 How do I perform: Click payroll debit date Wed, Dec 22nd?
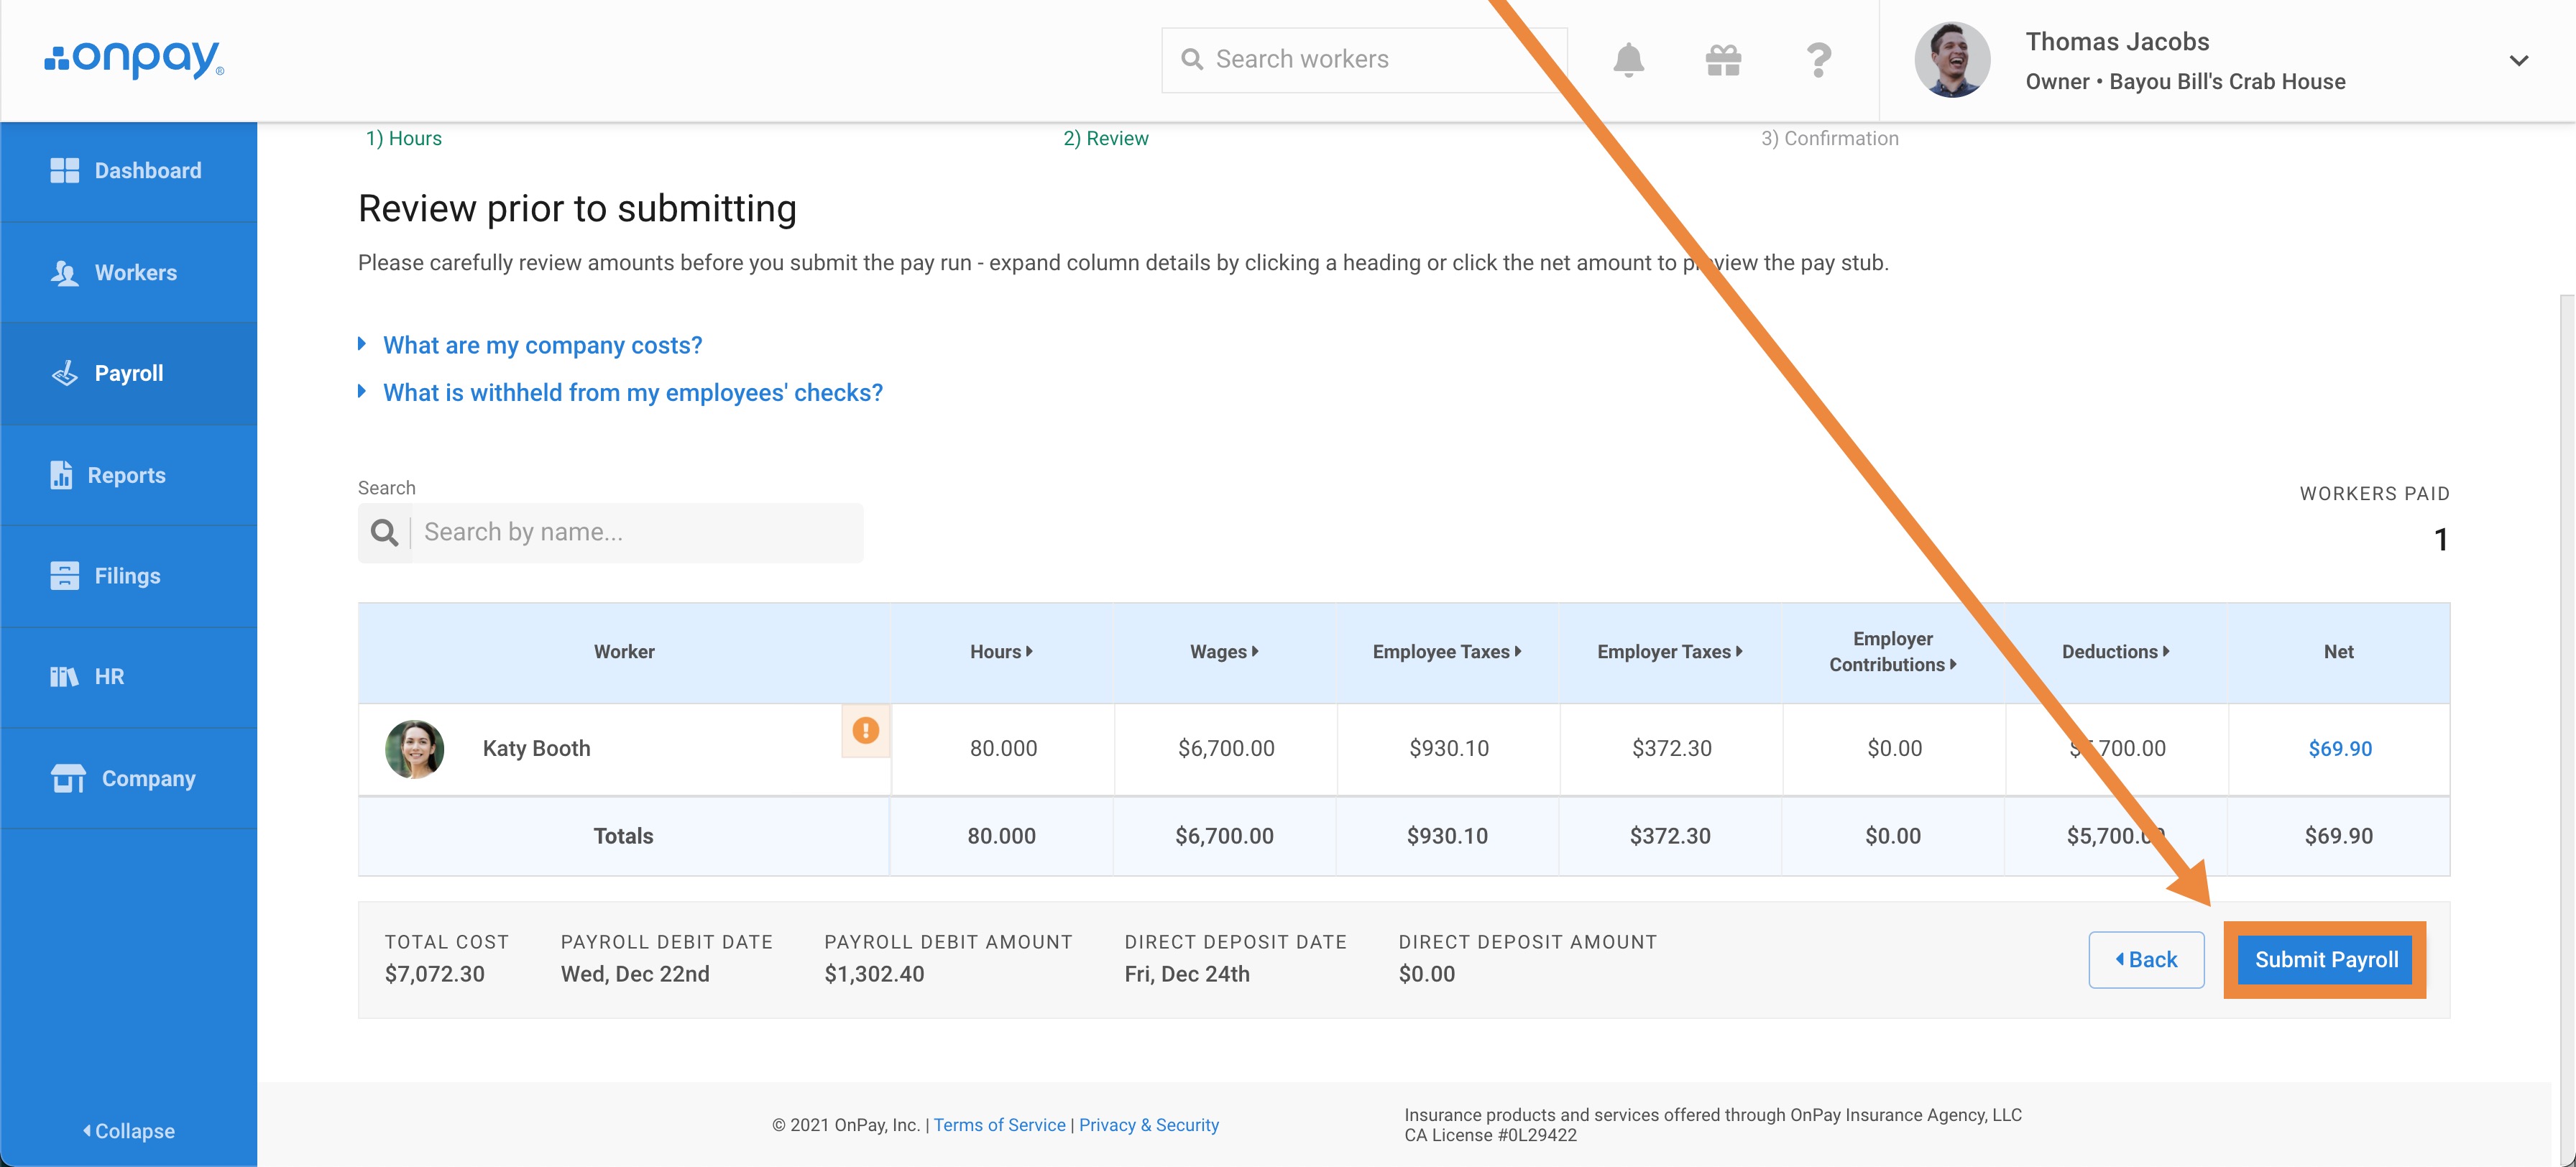pos(635,974)
